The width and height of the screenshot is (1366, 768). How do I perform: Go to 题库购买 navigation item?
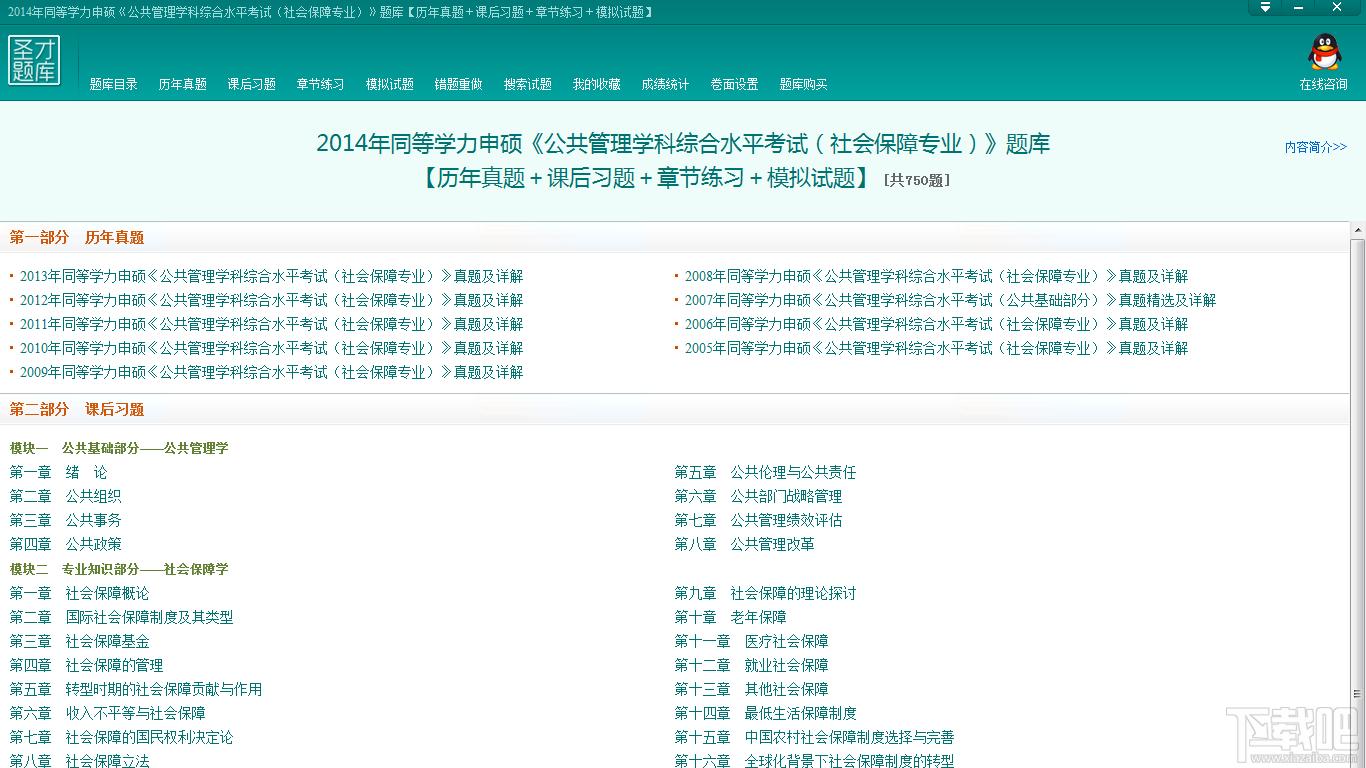click(804, 85)
